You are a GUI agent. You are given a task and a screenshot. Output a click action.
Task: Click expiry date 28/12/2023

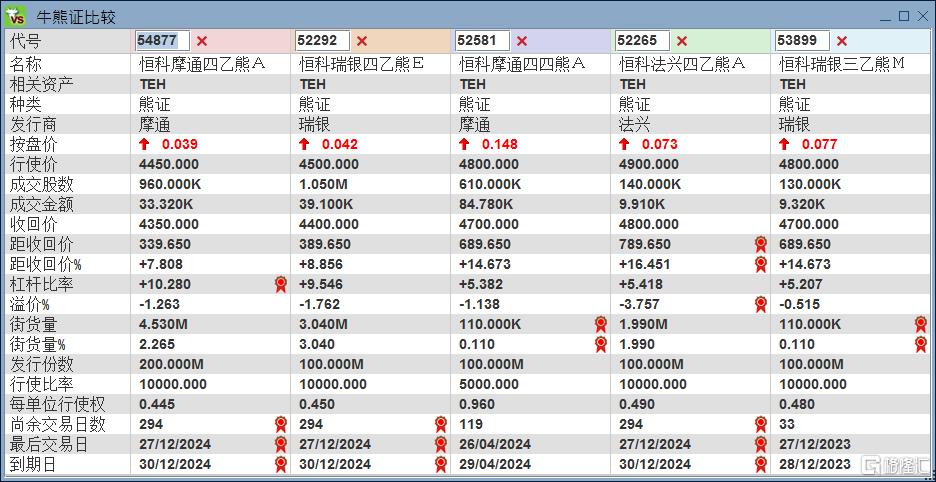pyautogui.click(x=815, y=465)
